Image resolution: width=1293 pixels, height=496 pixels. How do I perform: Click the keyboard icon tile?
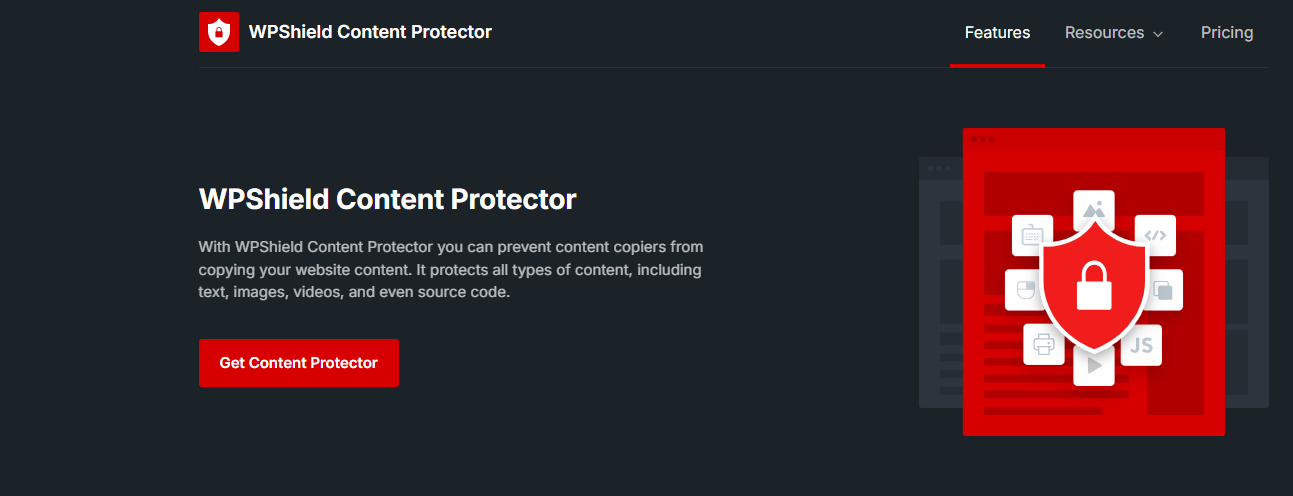pos(1032,235)
